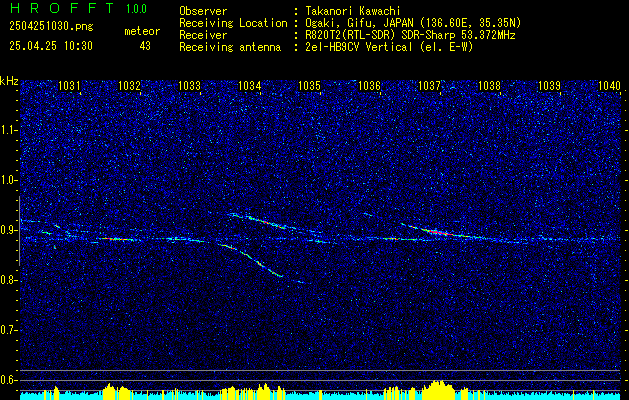
Task: Click time marker 1031
Action: [69, 85]
